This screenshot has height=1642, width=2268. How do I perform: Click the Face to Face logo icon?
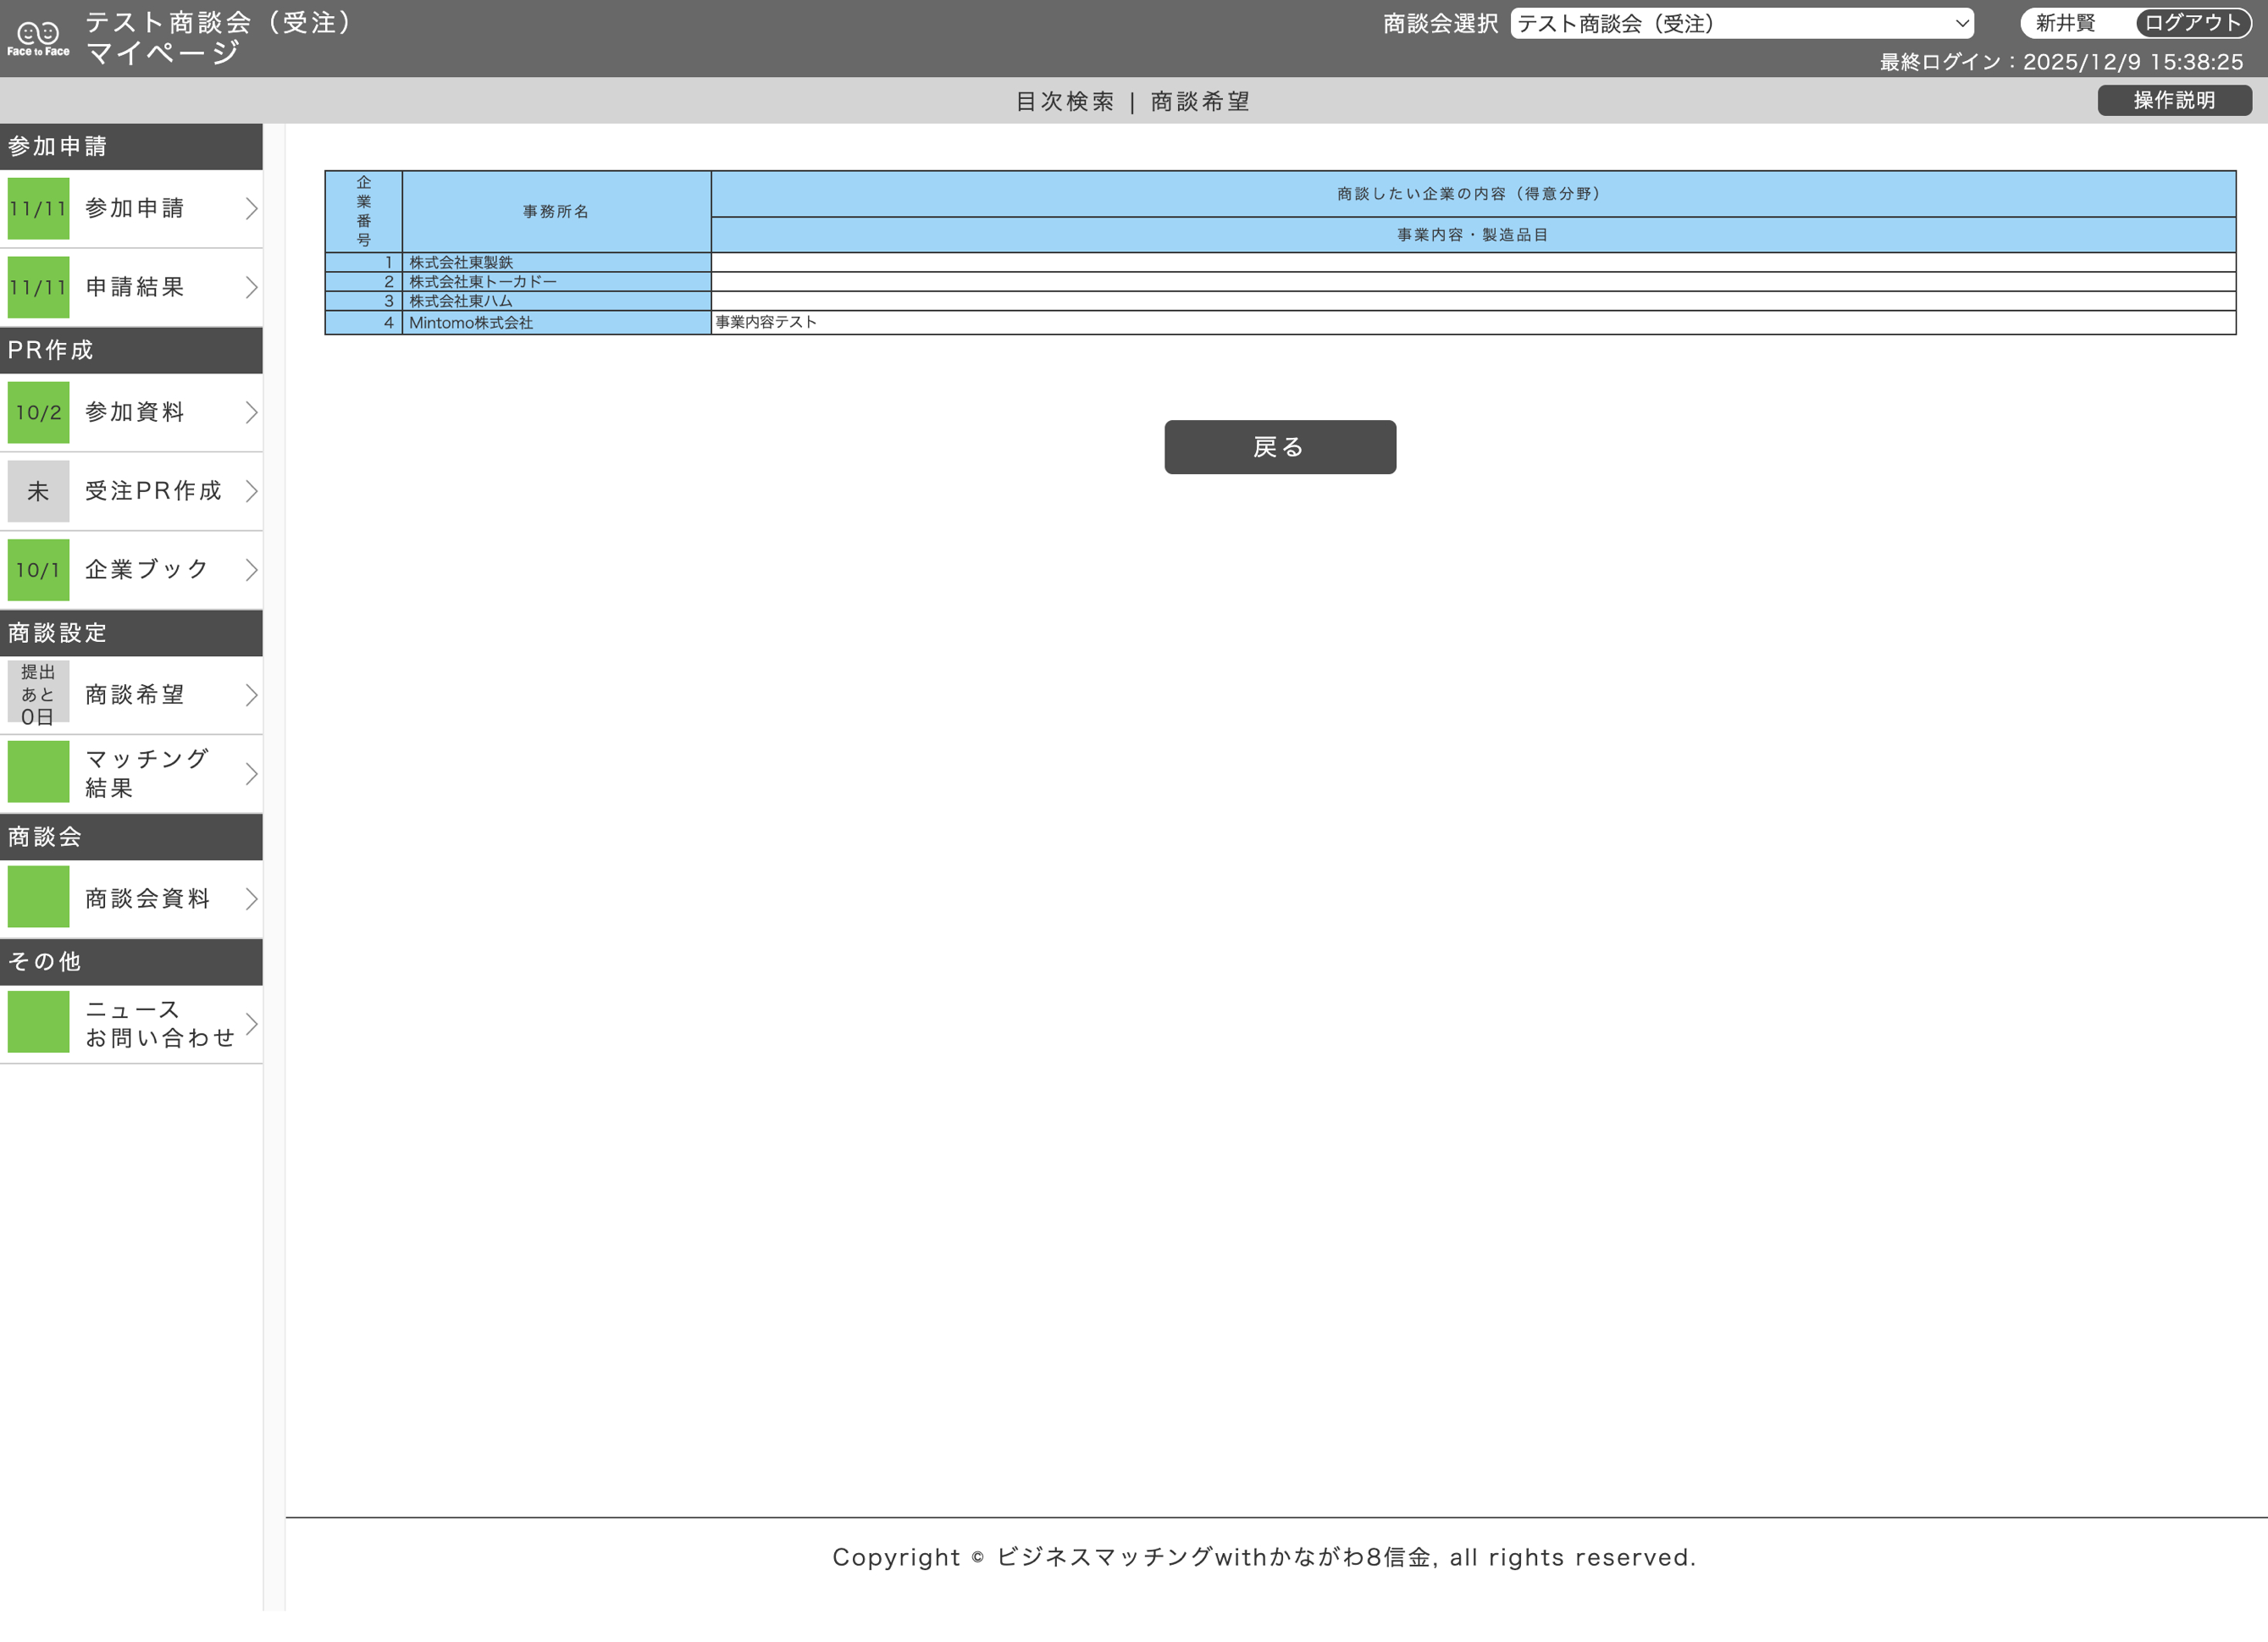[38, 38]
